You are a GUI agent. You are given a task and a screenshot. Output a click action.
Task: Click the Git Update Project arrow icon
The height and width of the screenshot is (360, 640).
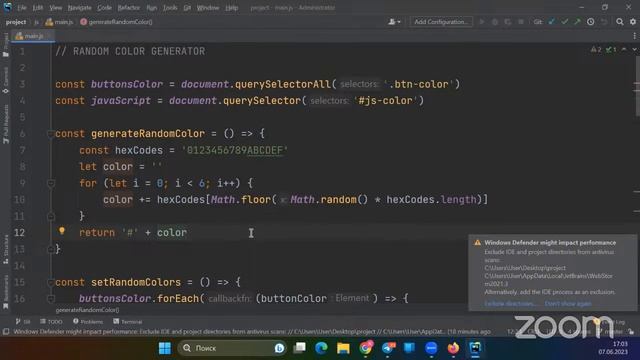coord(552,22)
